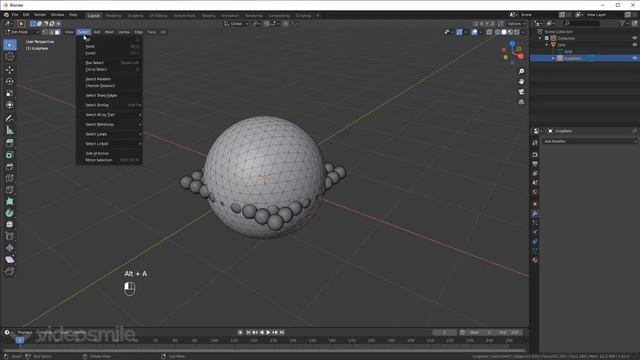Activate the Transform tool
The height and width of the screenshot is (360, 640).
[10, 105]
